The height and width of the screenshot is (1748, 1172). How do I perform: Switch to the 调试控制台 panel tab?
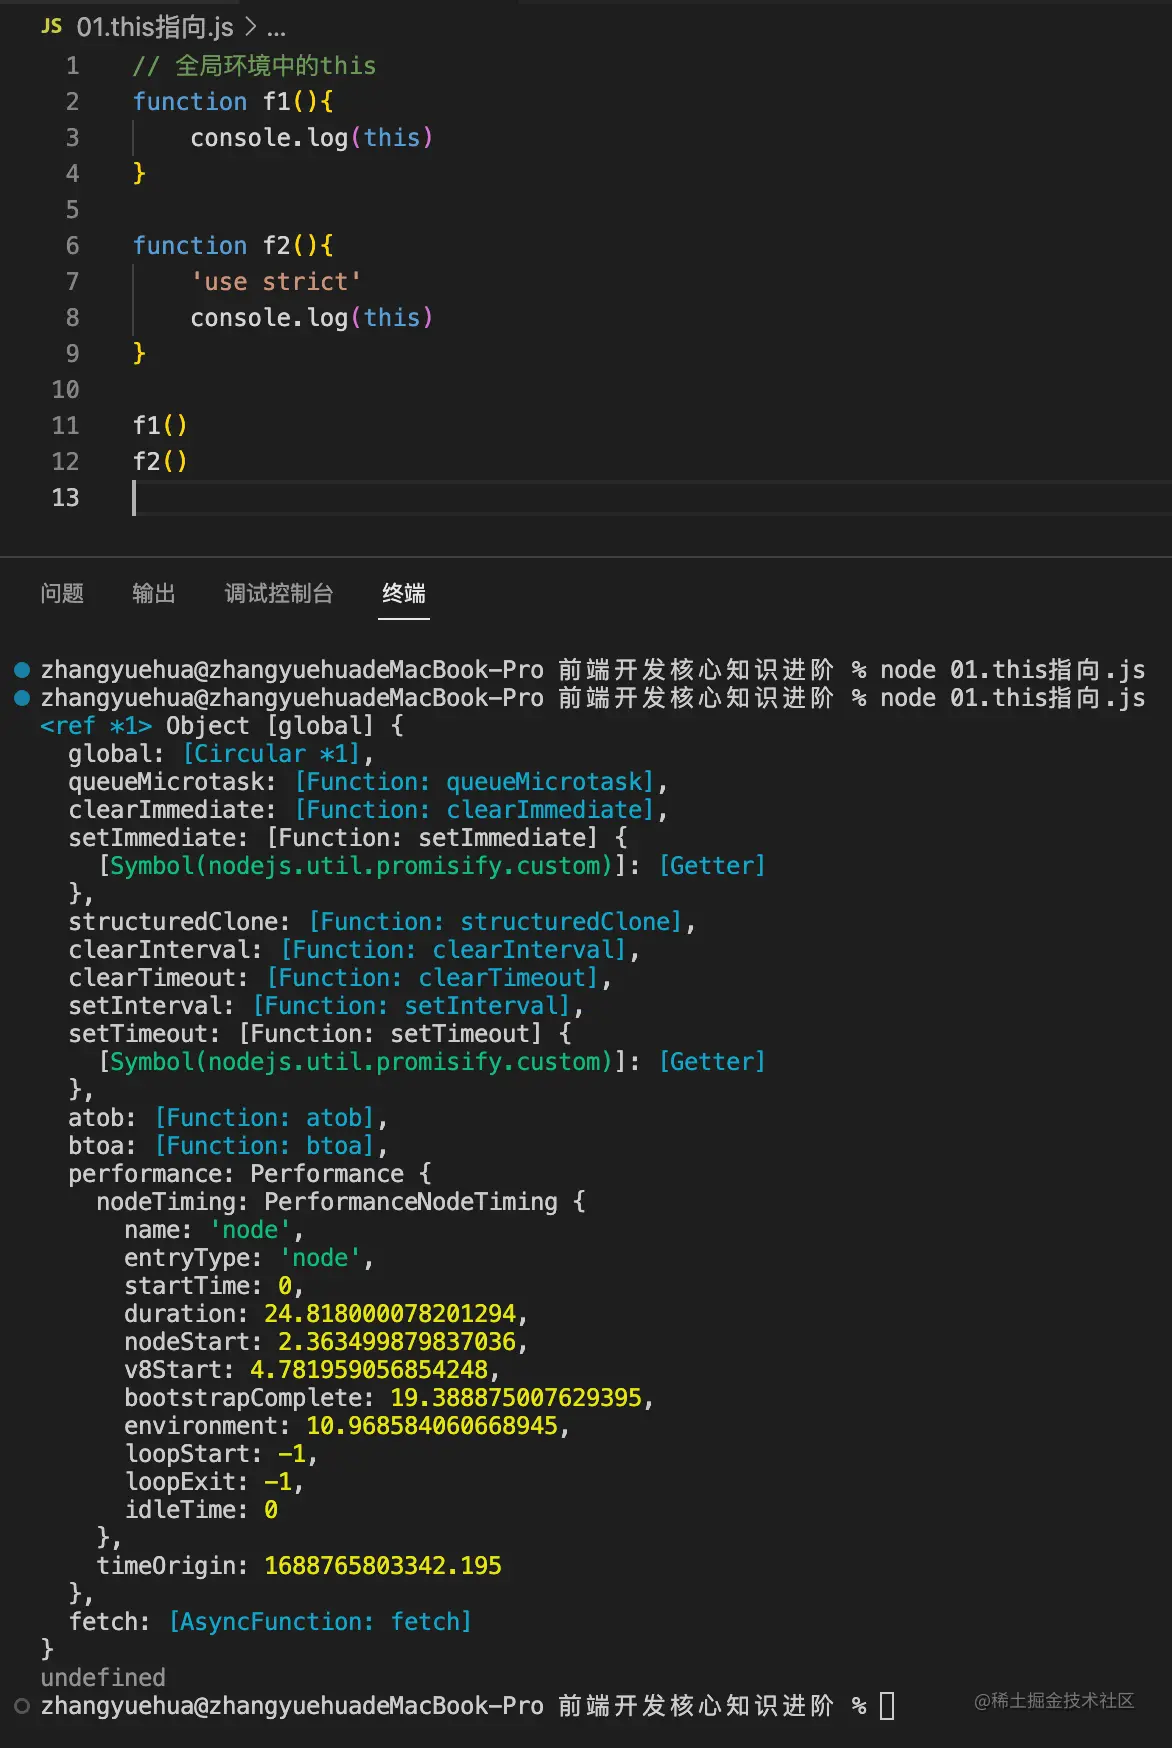[x=279, y=593]
